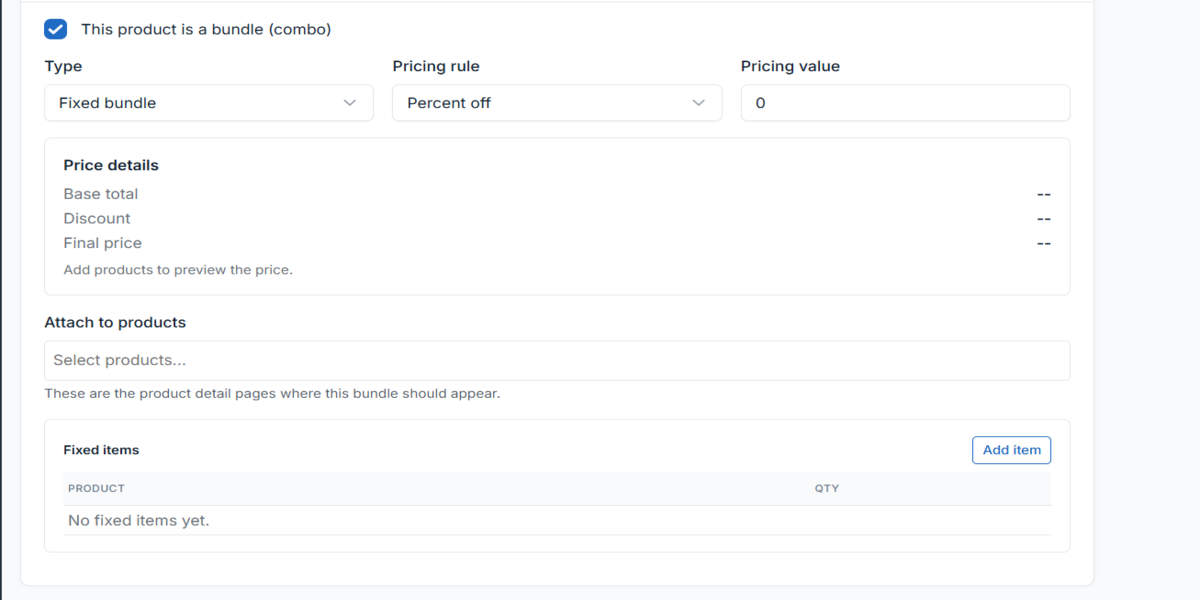Click the 'Price details' section heading
Image resolution: width=1200 pixels, height=600 pixels.
pyautogui.click(x=111, y=165)
